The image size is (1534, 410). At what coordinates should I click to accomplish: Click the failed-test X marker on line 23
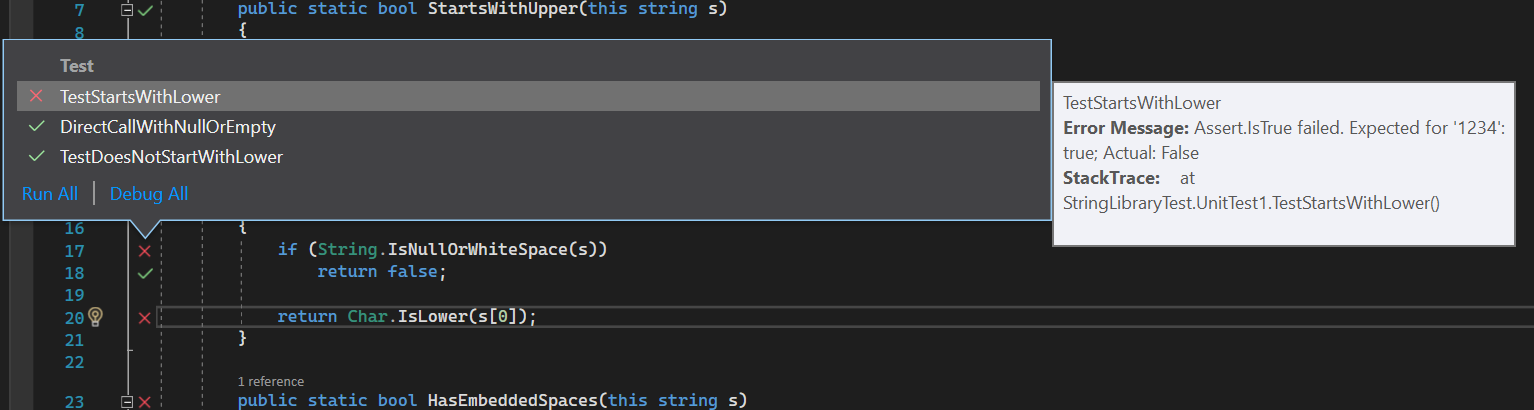click(x=145, y=401)
